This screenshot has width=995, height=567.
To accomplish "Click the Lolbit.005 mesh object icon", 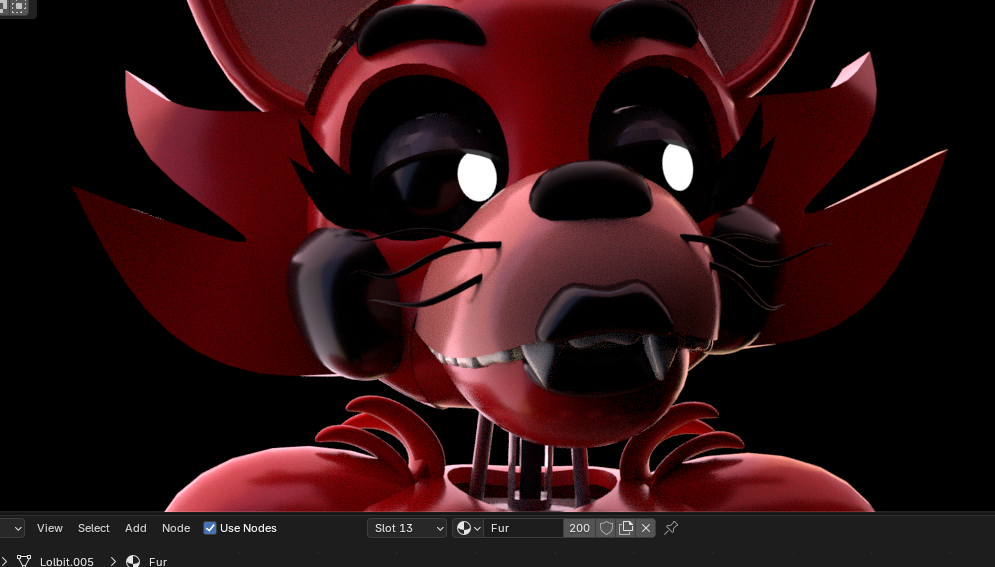I will pyautogui.click(x=23, y=561).
